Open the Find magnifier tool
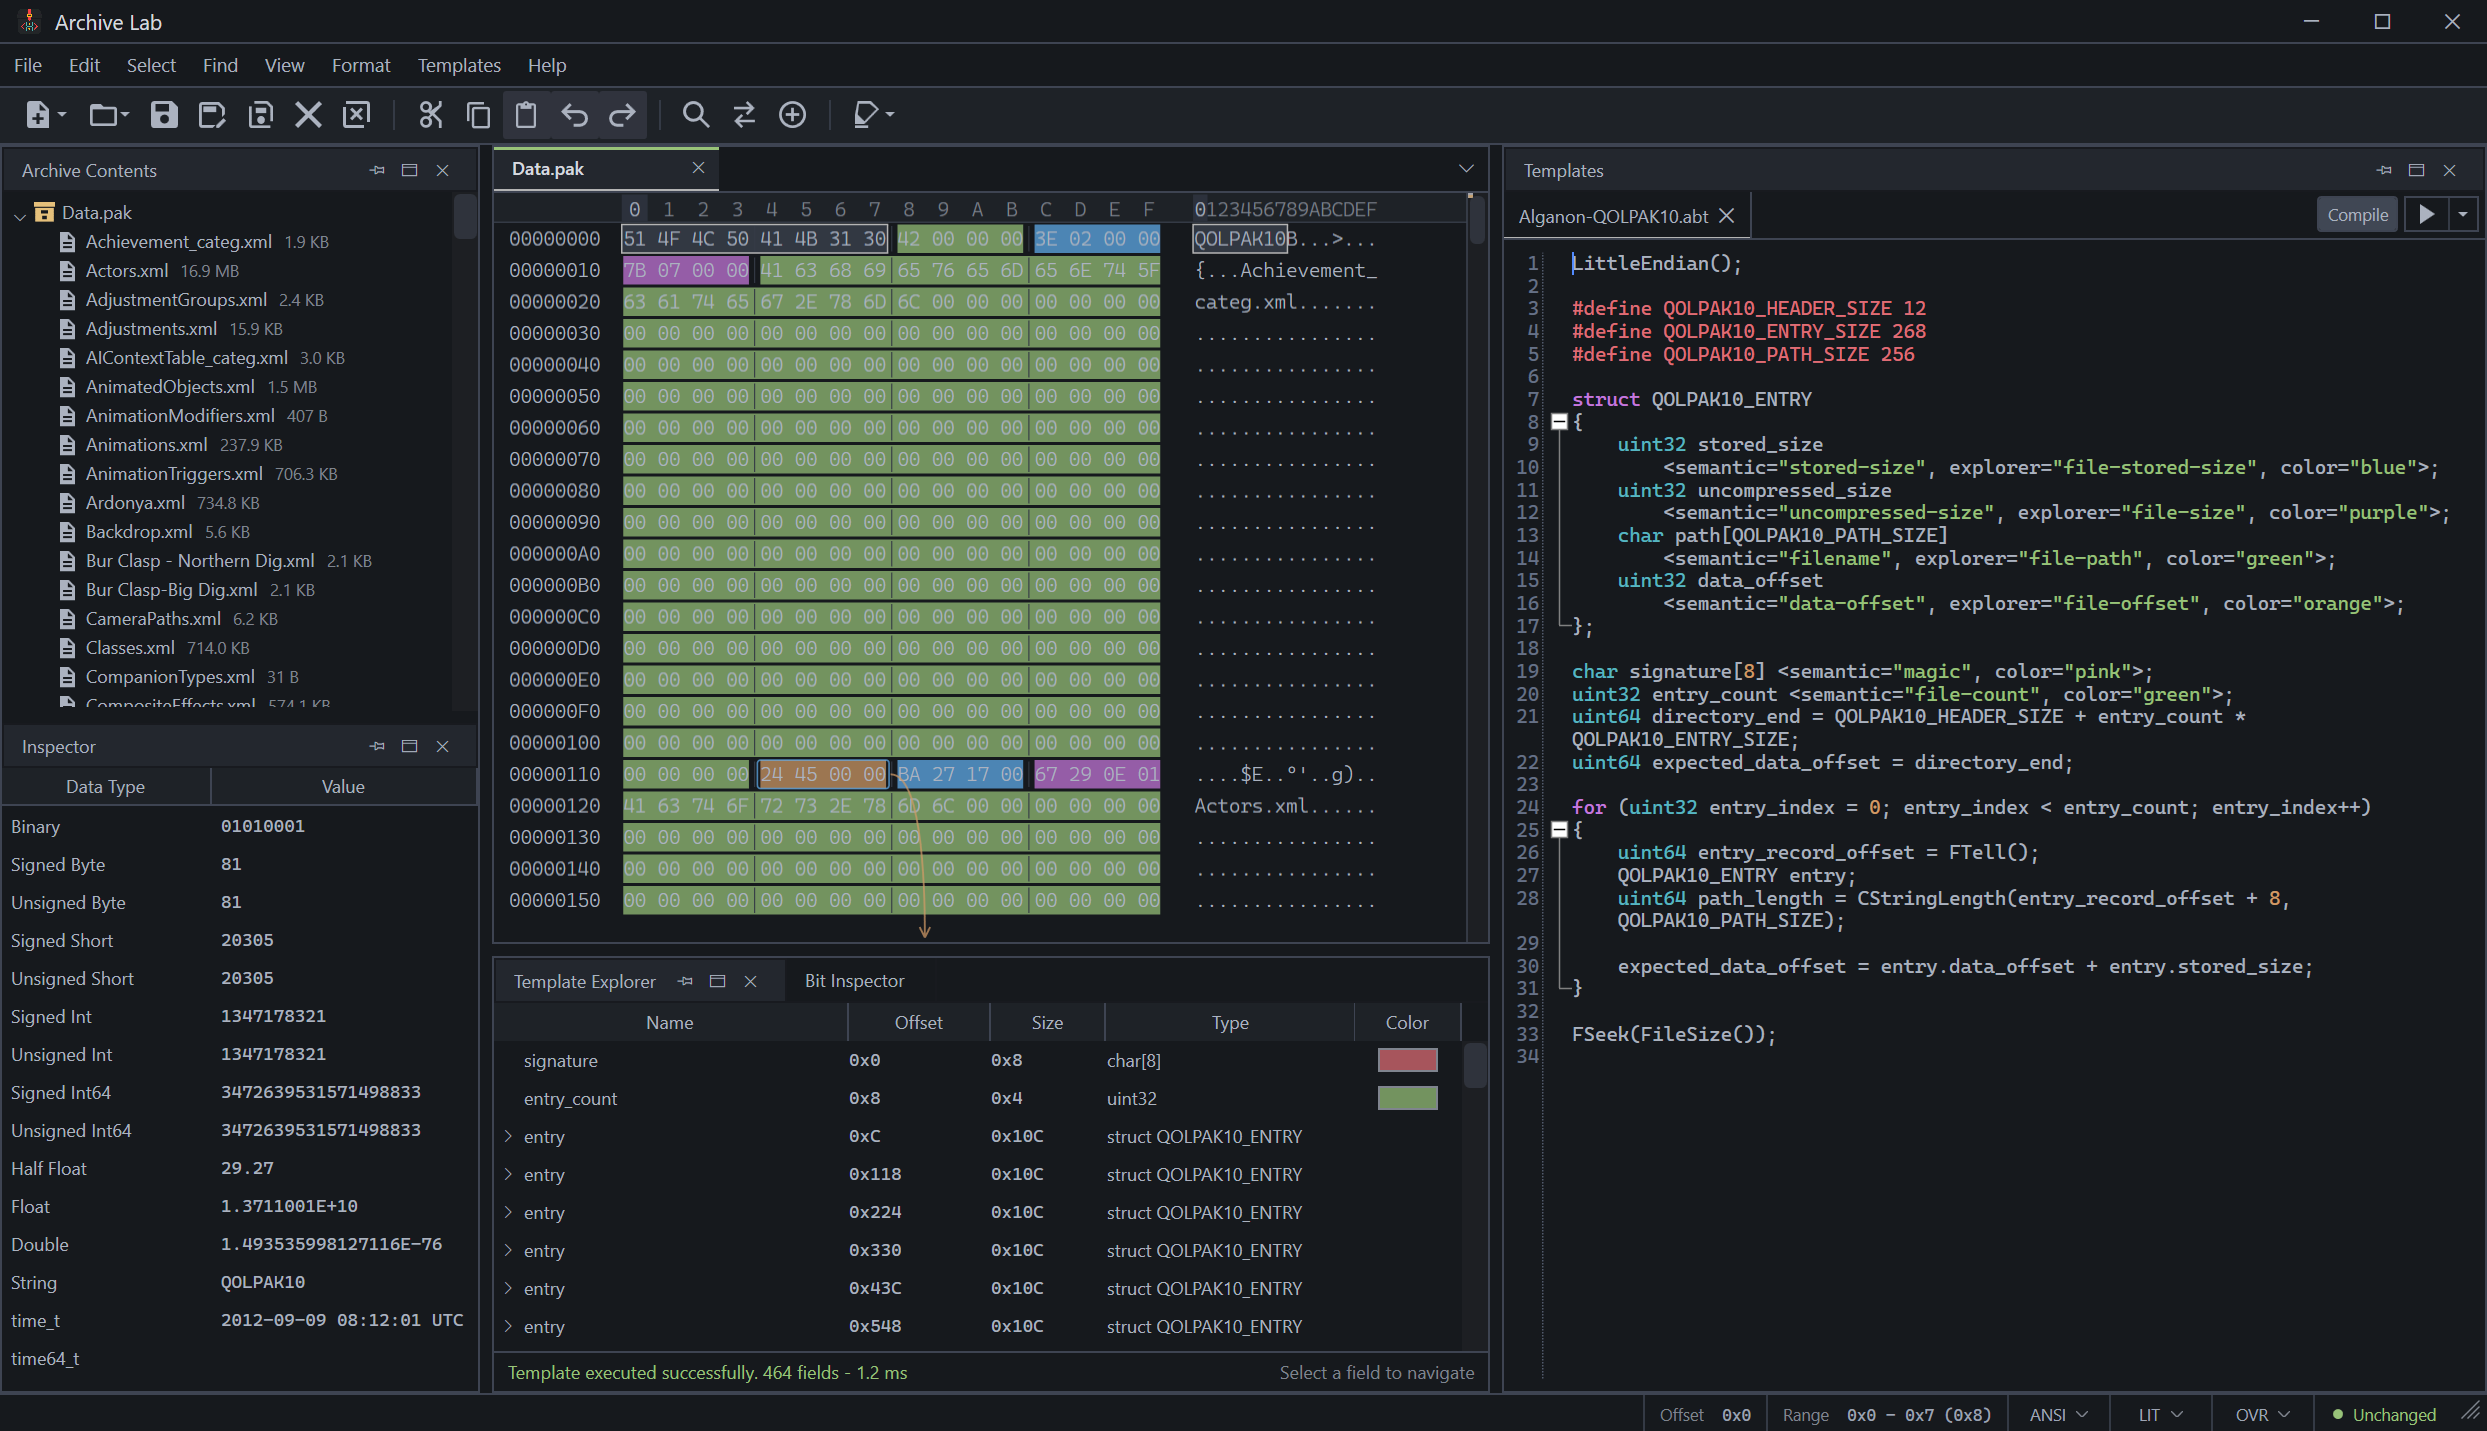2487x1431 pixels. [x=696, y=115]
